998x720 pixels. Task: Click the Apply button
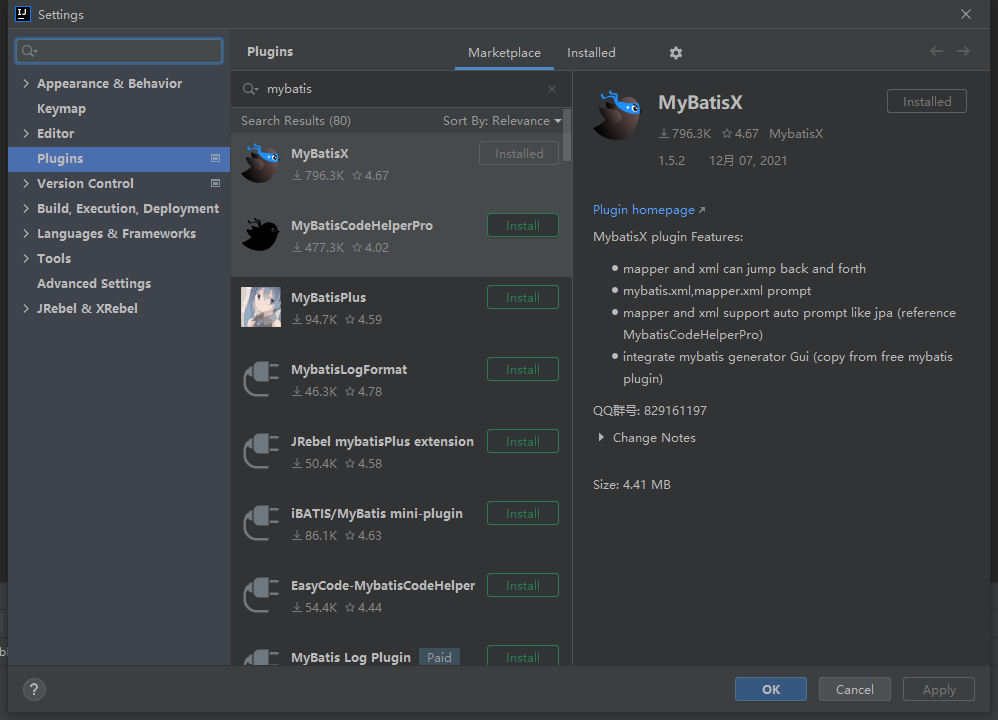coord(939,689)
